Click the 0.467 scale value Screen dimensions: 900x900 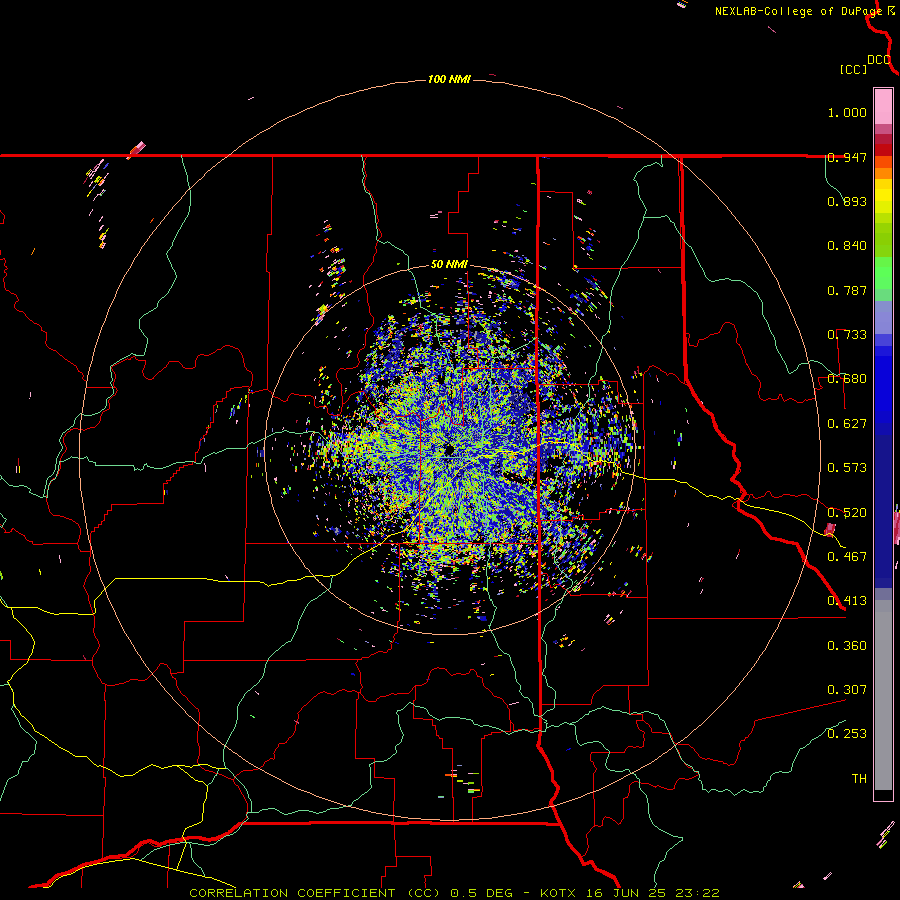pos(847,556)
